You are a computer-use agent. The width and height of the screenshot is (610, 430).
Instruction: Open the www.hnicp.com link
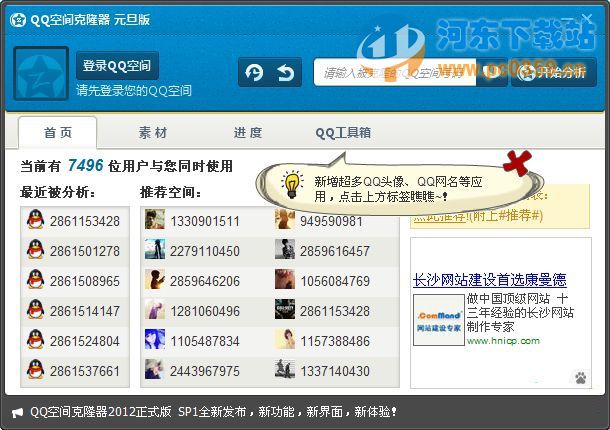pos(503,341)
